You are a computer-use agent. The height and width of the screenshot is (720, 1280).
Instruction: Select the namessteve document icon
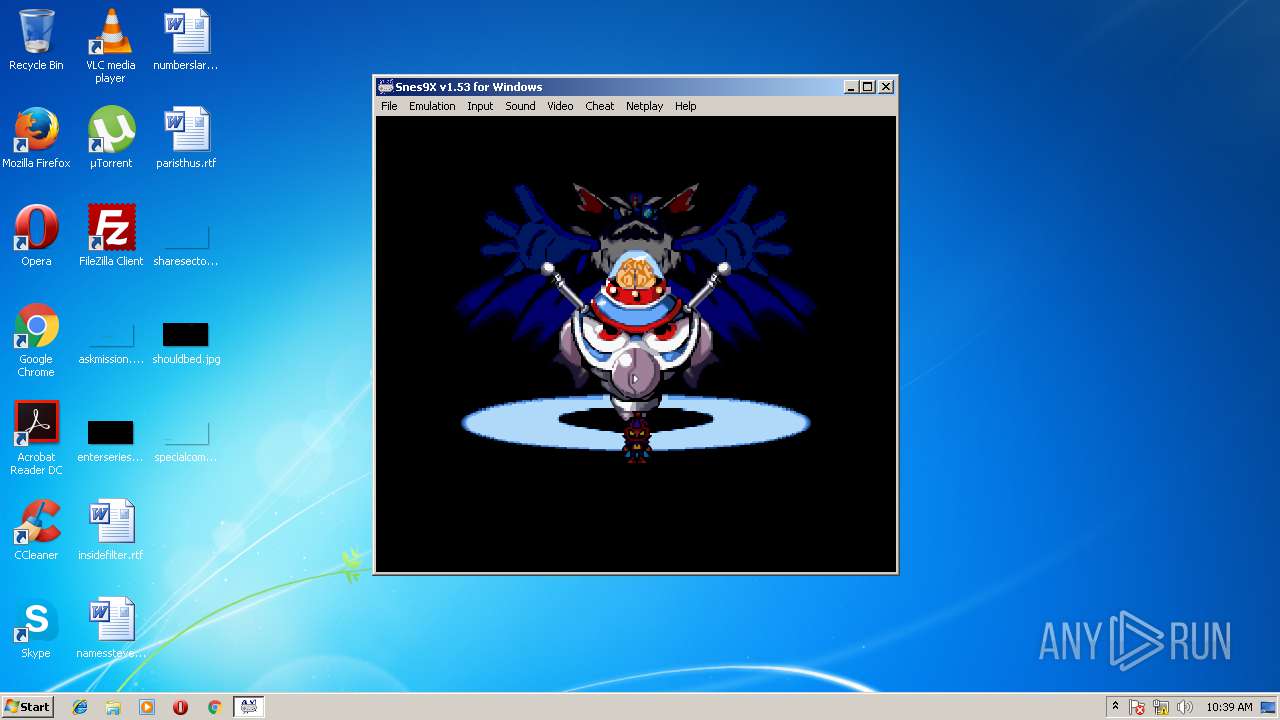(x=110, y=628)
